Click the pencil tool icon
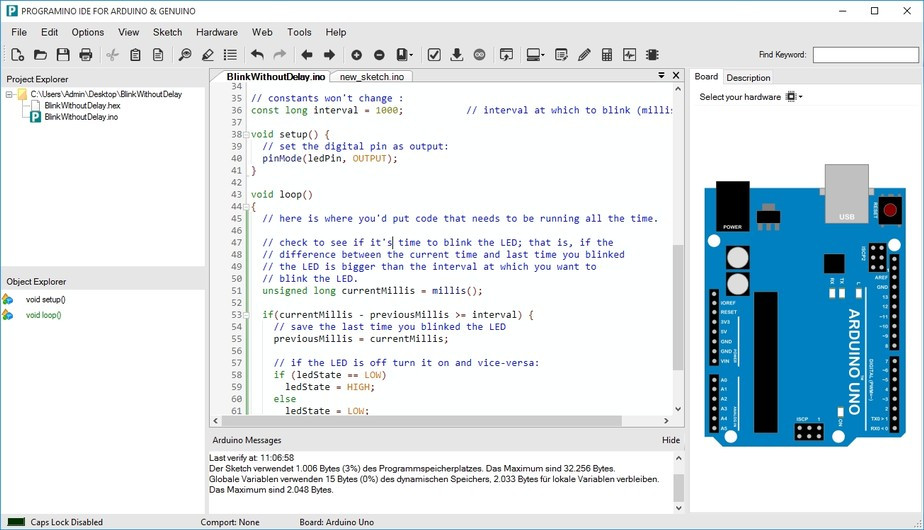This screenshot has width=924, height=530. point(584,55)
